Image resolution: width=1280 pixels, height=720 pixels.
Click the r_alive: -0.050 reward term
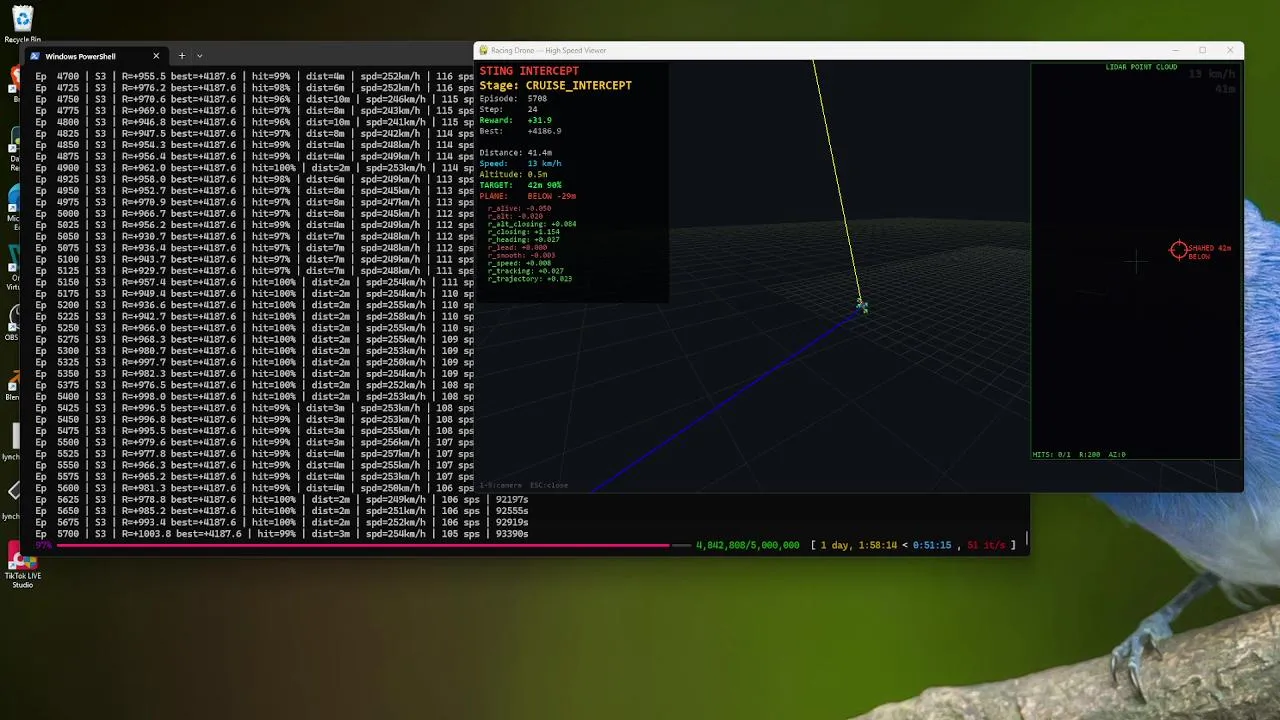[519, 208]
